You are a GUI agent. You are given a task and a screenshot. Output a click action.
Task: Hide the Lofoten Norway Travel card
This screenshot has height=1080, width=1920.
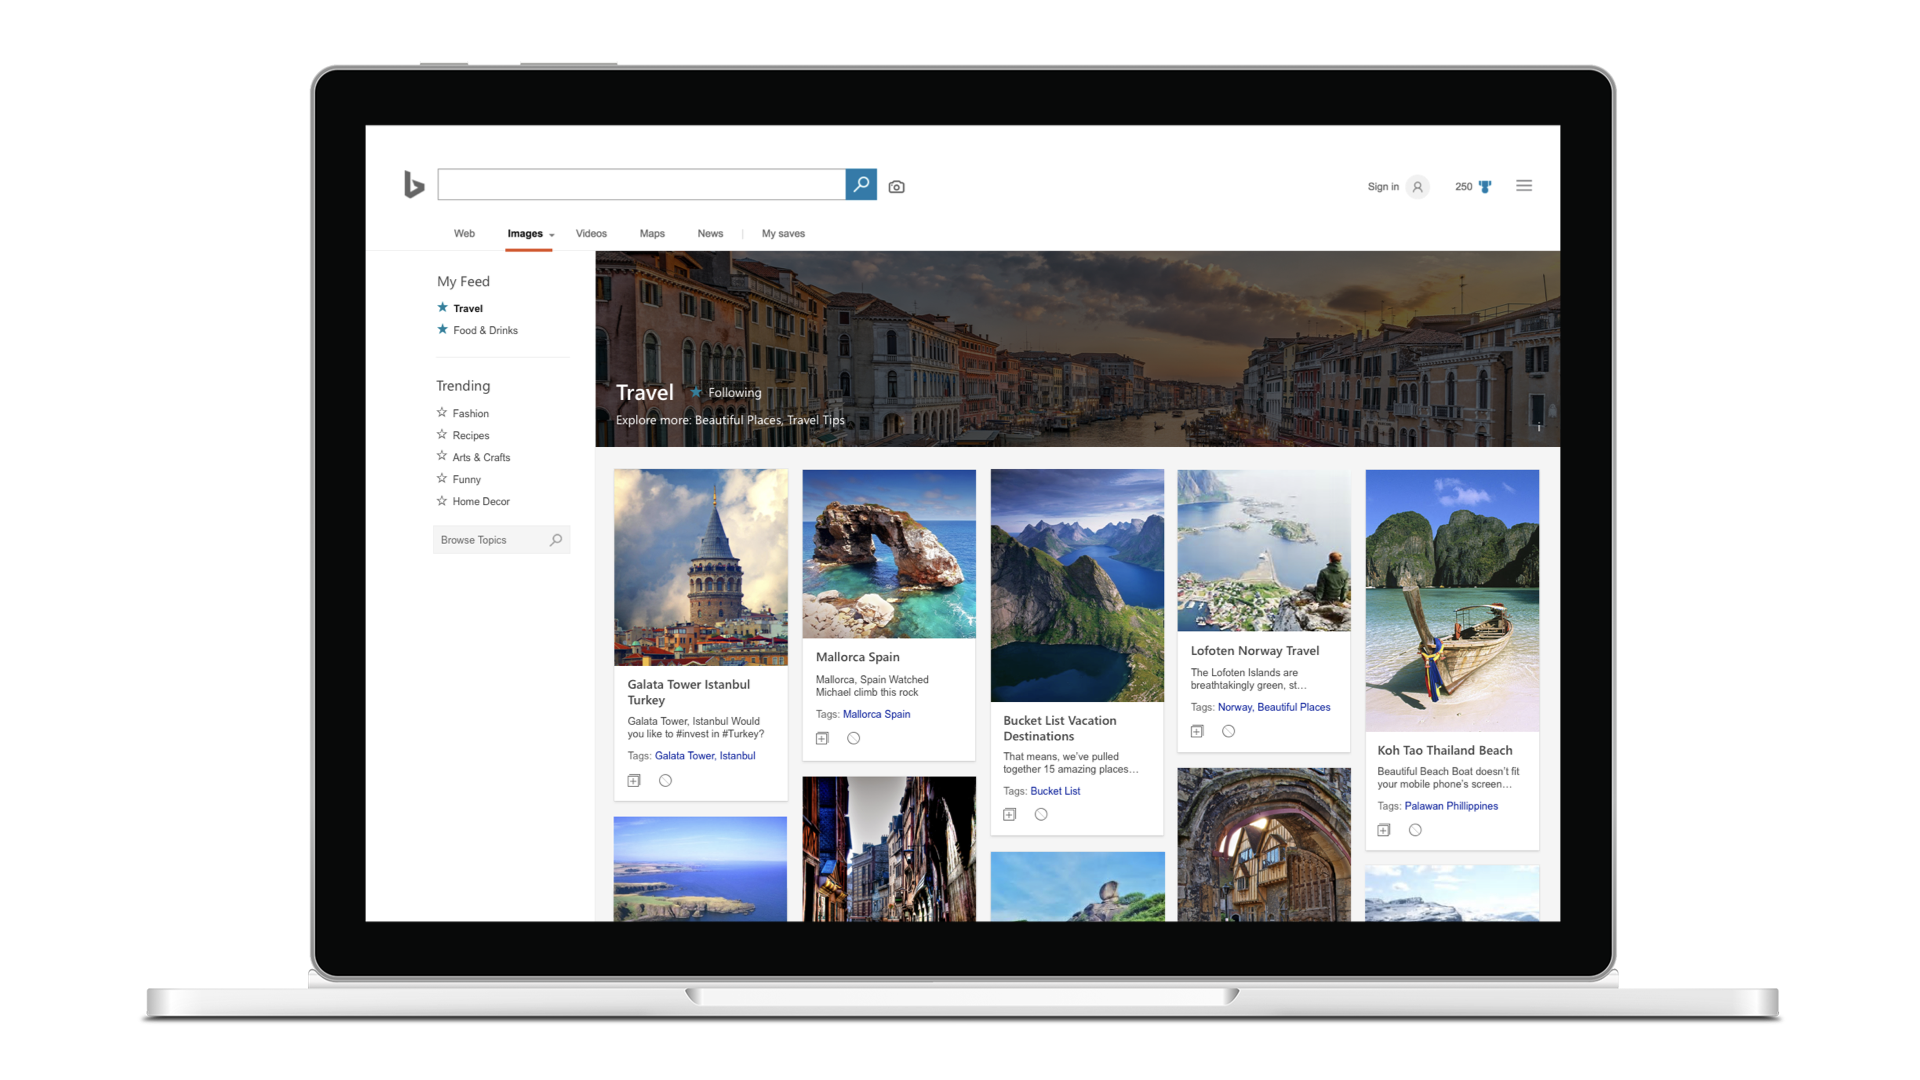click(1228, 732)
